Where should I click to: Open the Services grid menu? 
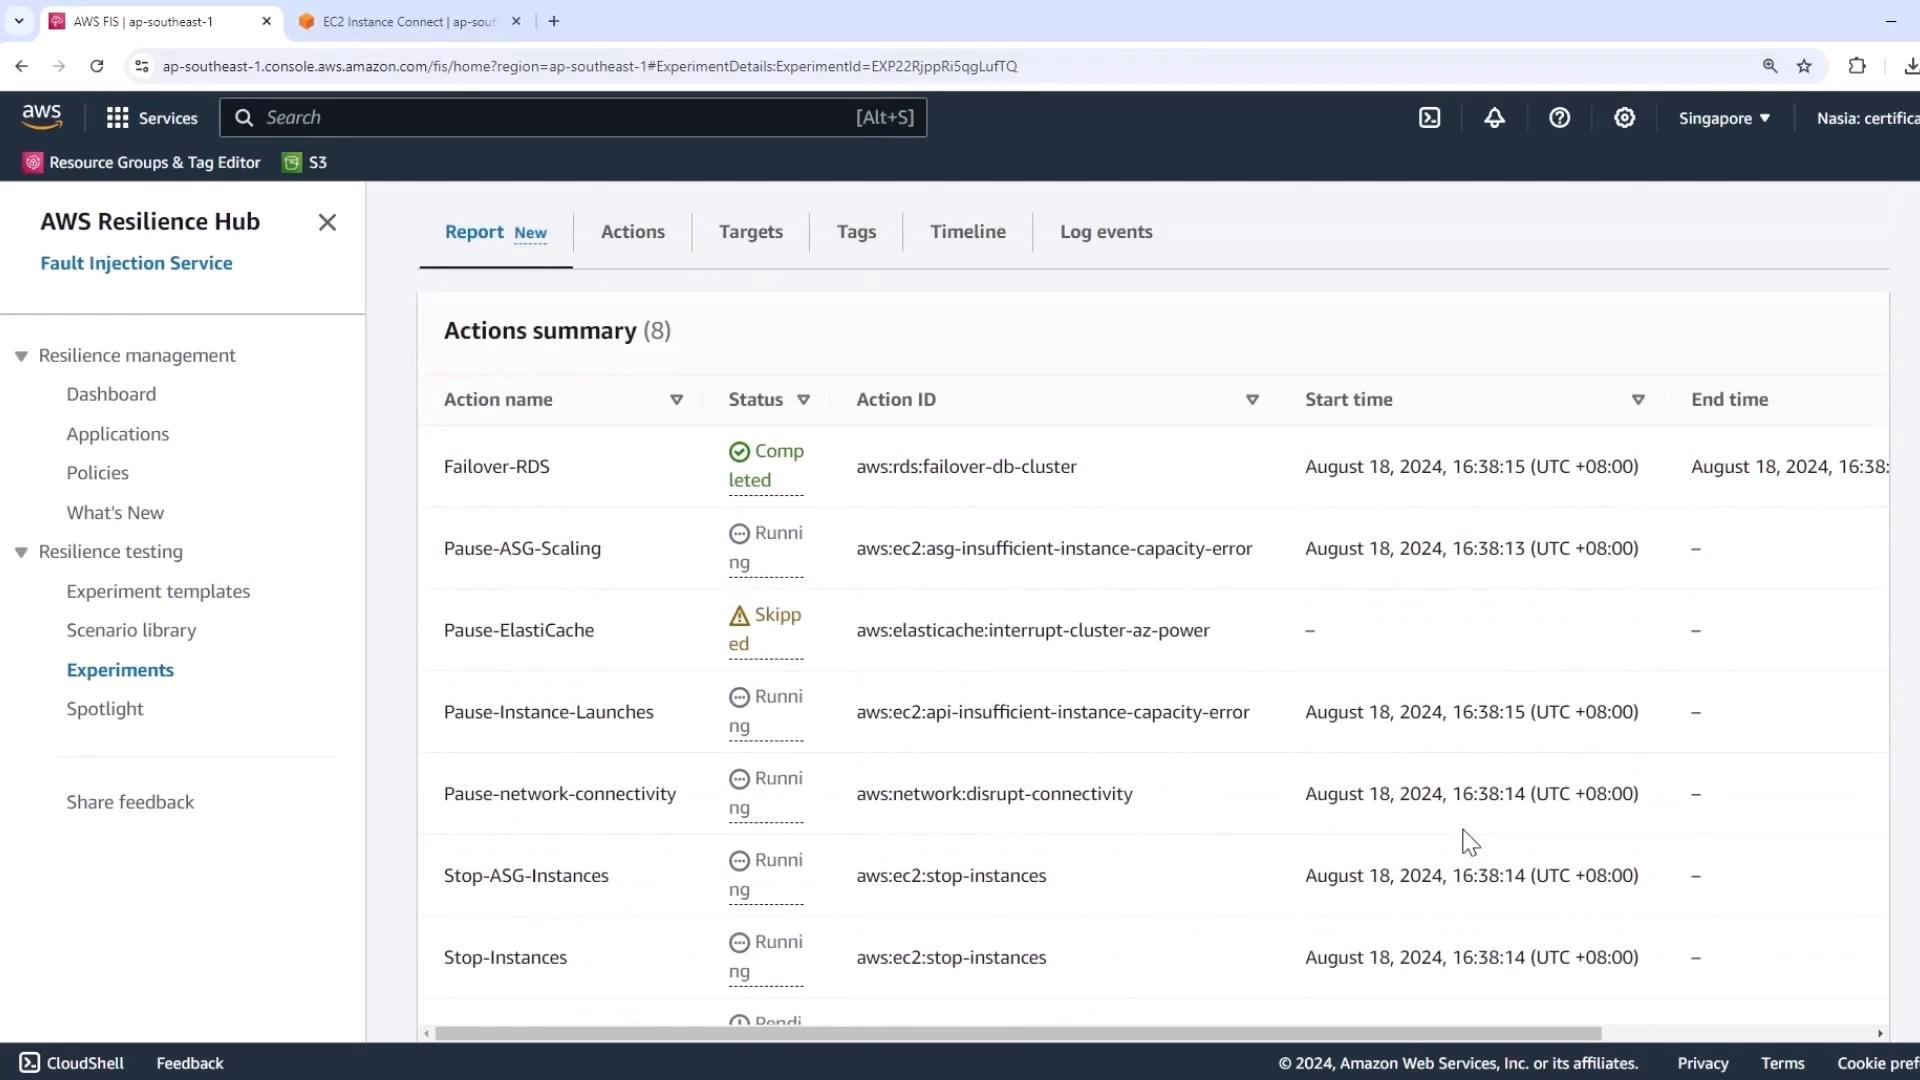click(x=152, y=118)
